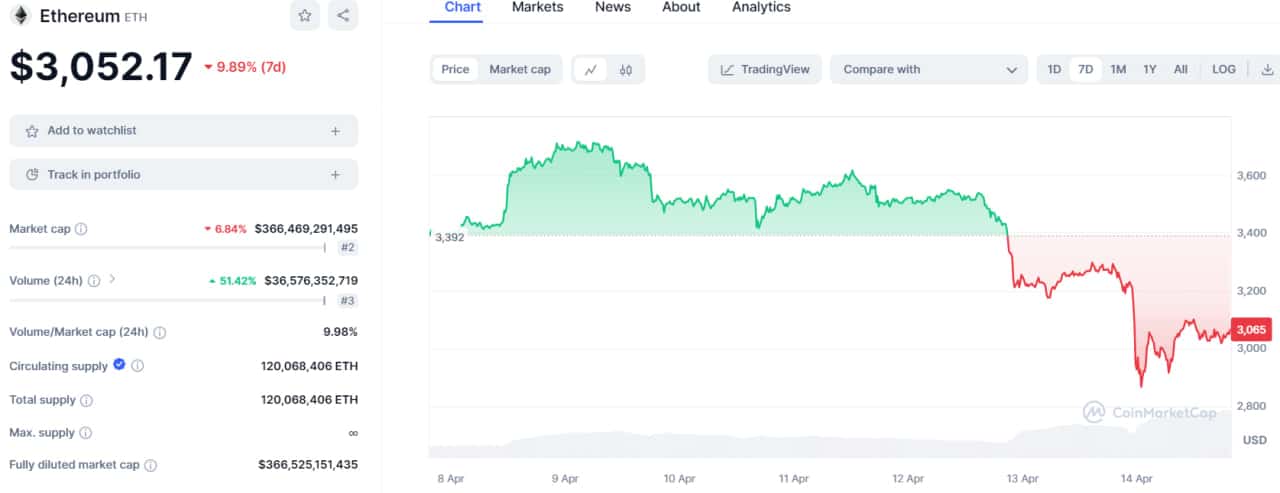The height and width of the screenshot is (493, 1280).
Task: Open the info icon for Volume/Market cap (24h)
Action: pyautogui.click(x=160, y=333)
